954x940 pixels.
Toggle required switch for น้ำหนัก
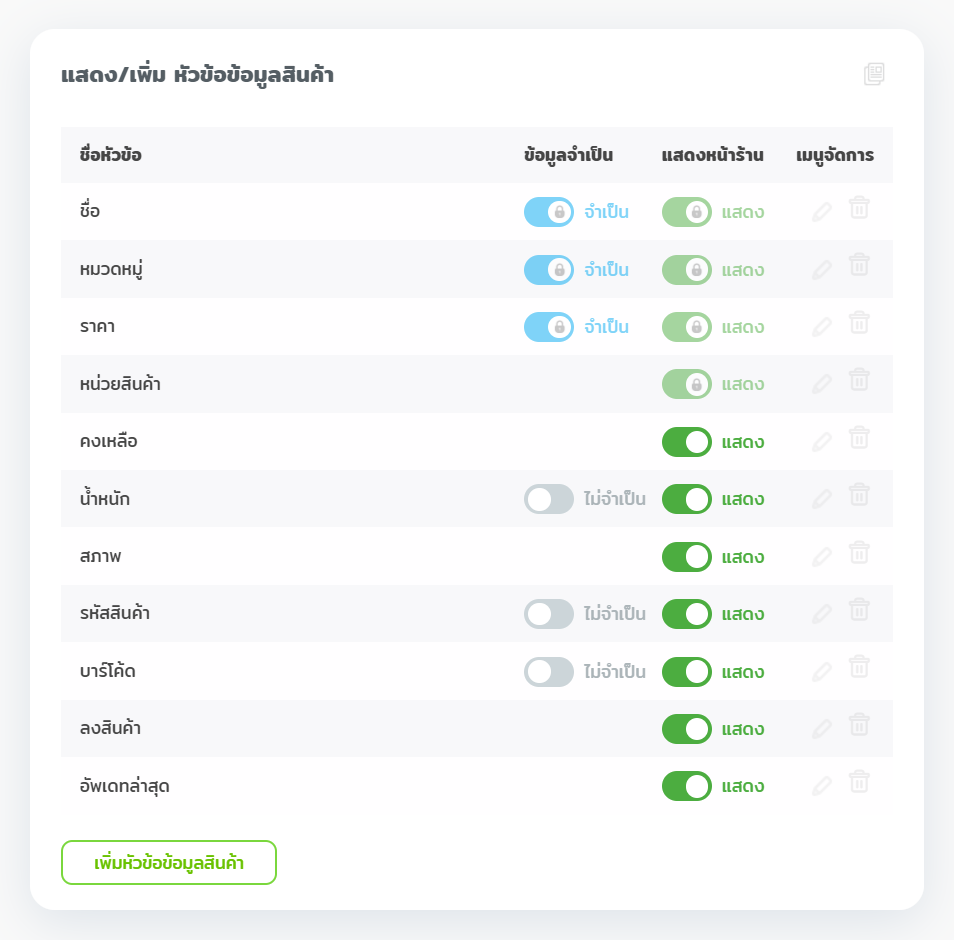549,499
